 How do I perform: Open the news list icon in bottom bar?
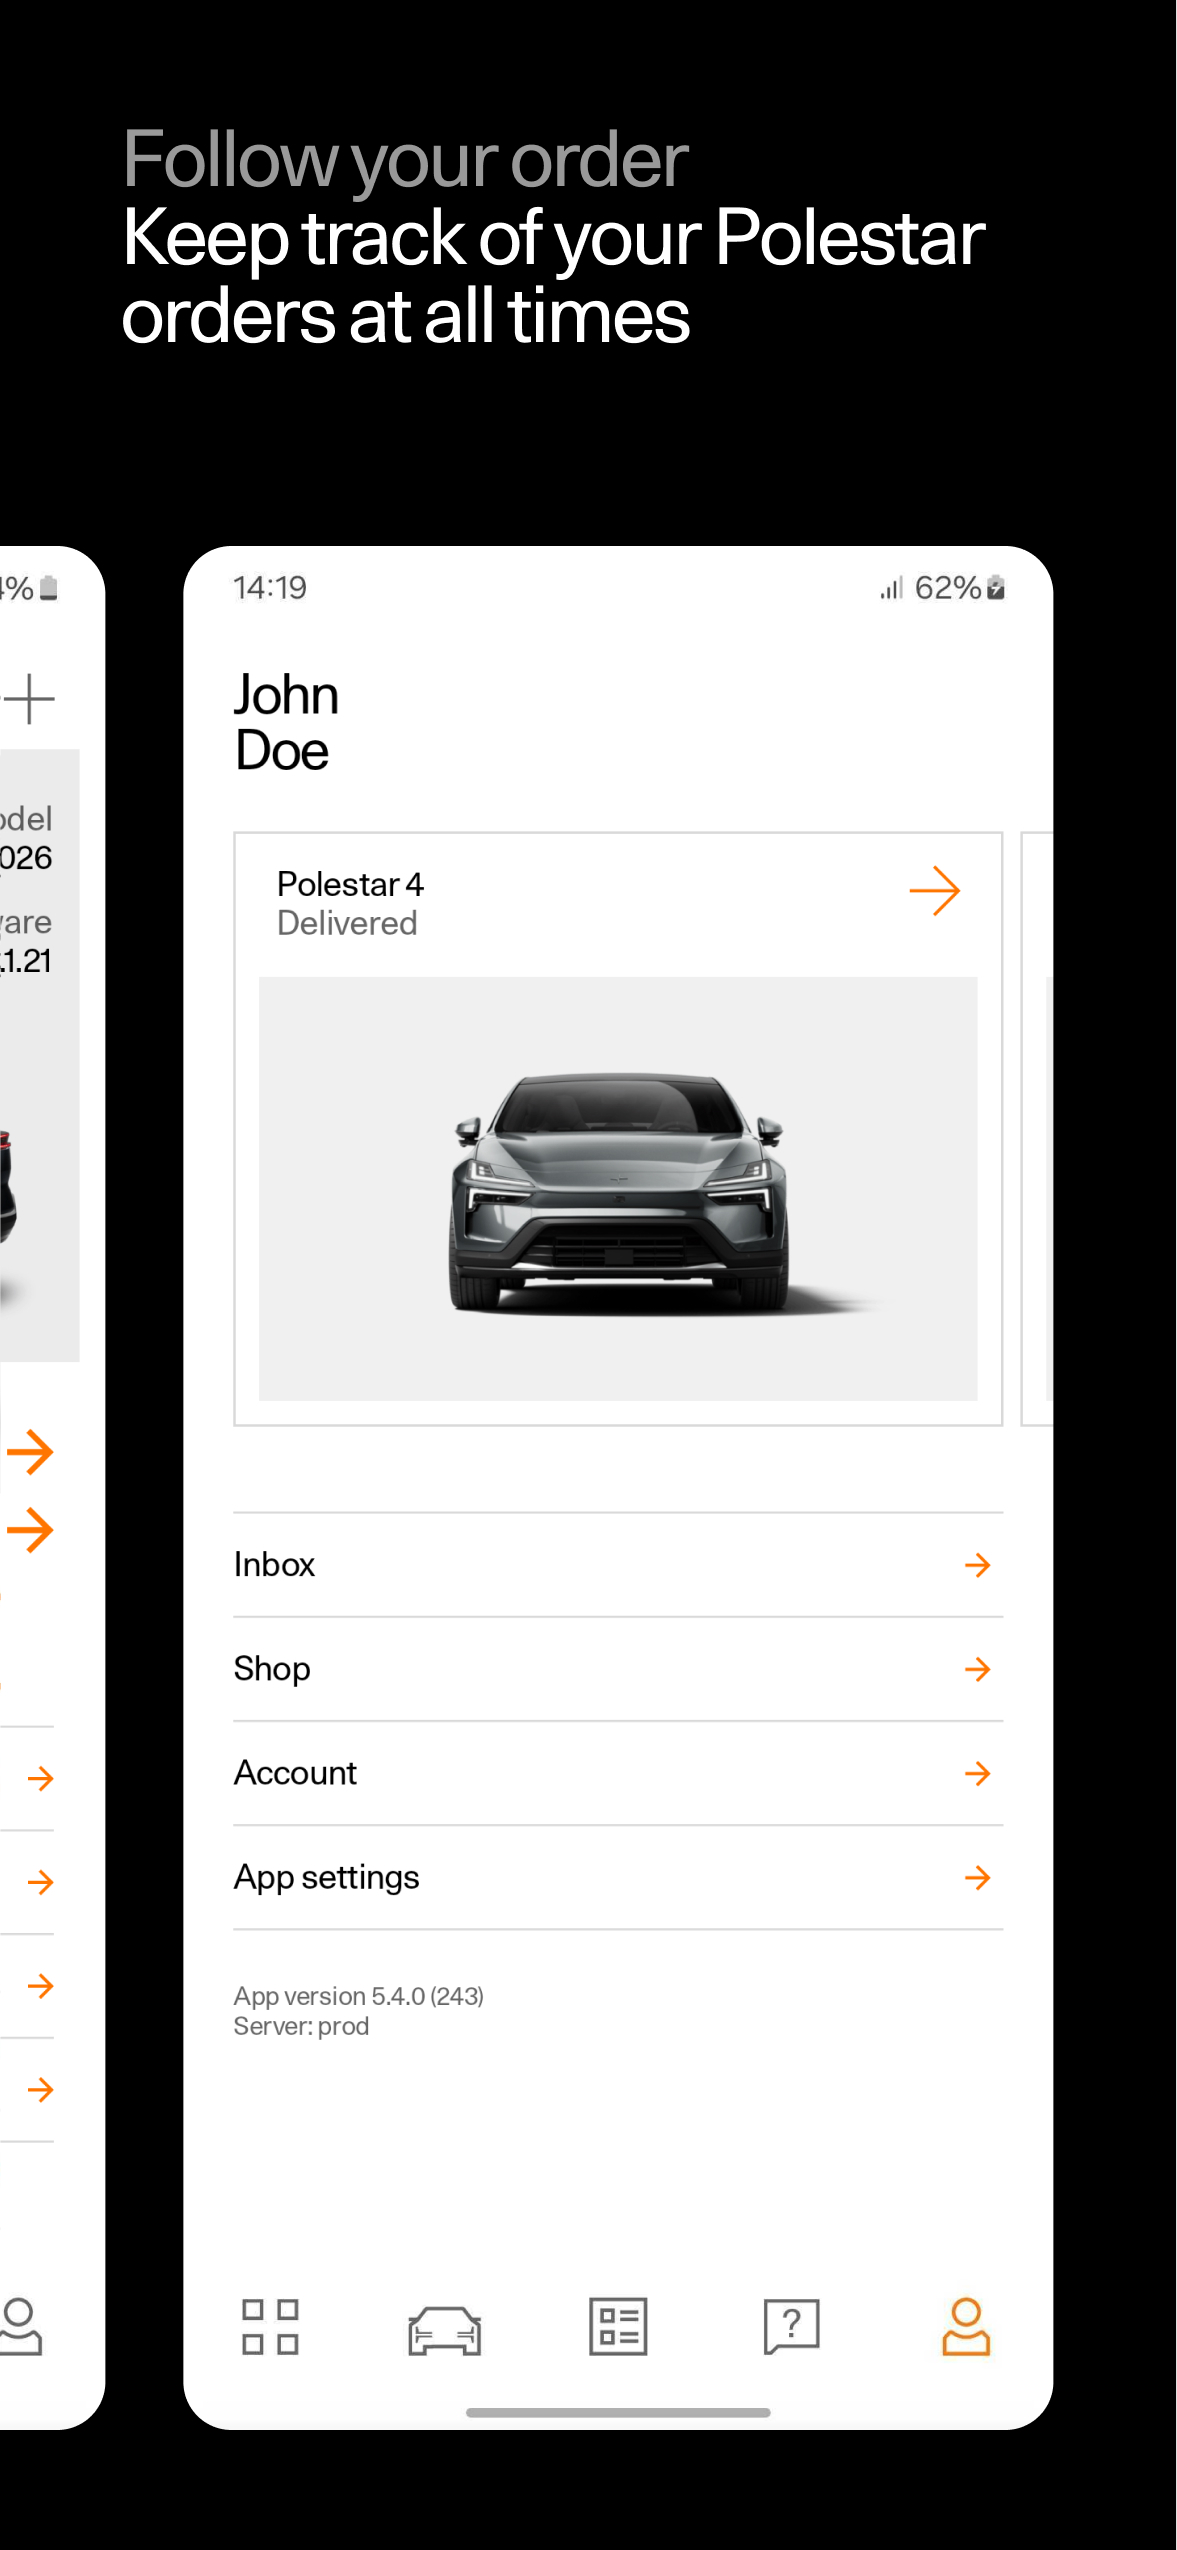(618, 2326)
